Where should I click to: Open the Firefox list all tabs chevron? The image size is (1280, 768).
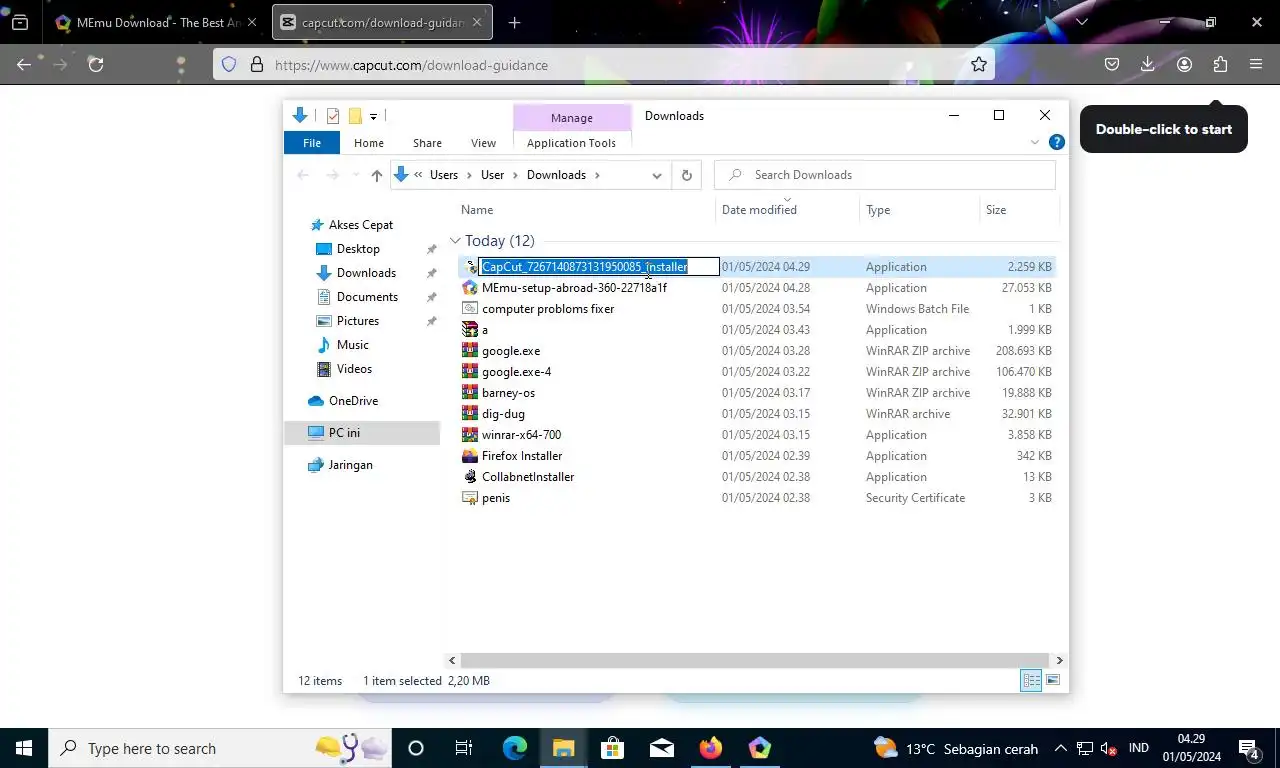tap(1081, 22)
